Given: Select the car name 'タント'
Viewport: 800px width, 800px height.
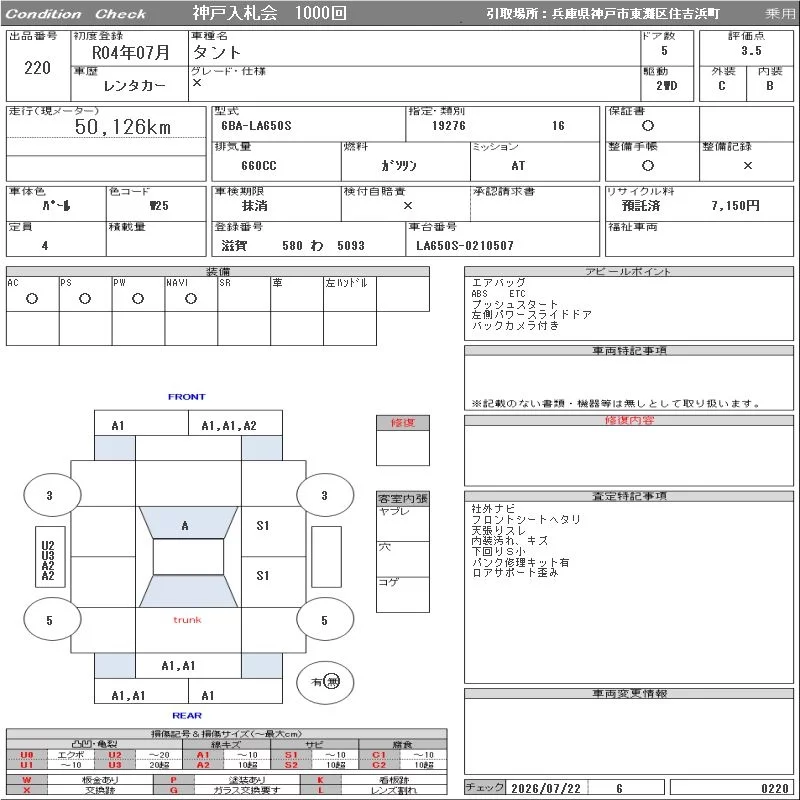Looking at the screenshot, I should tap(216, 53).
